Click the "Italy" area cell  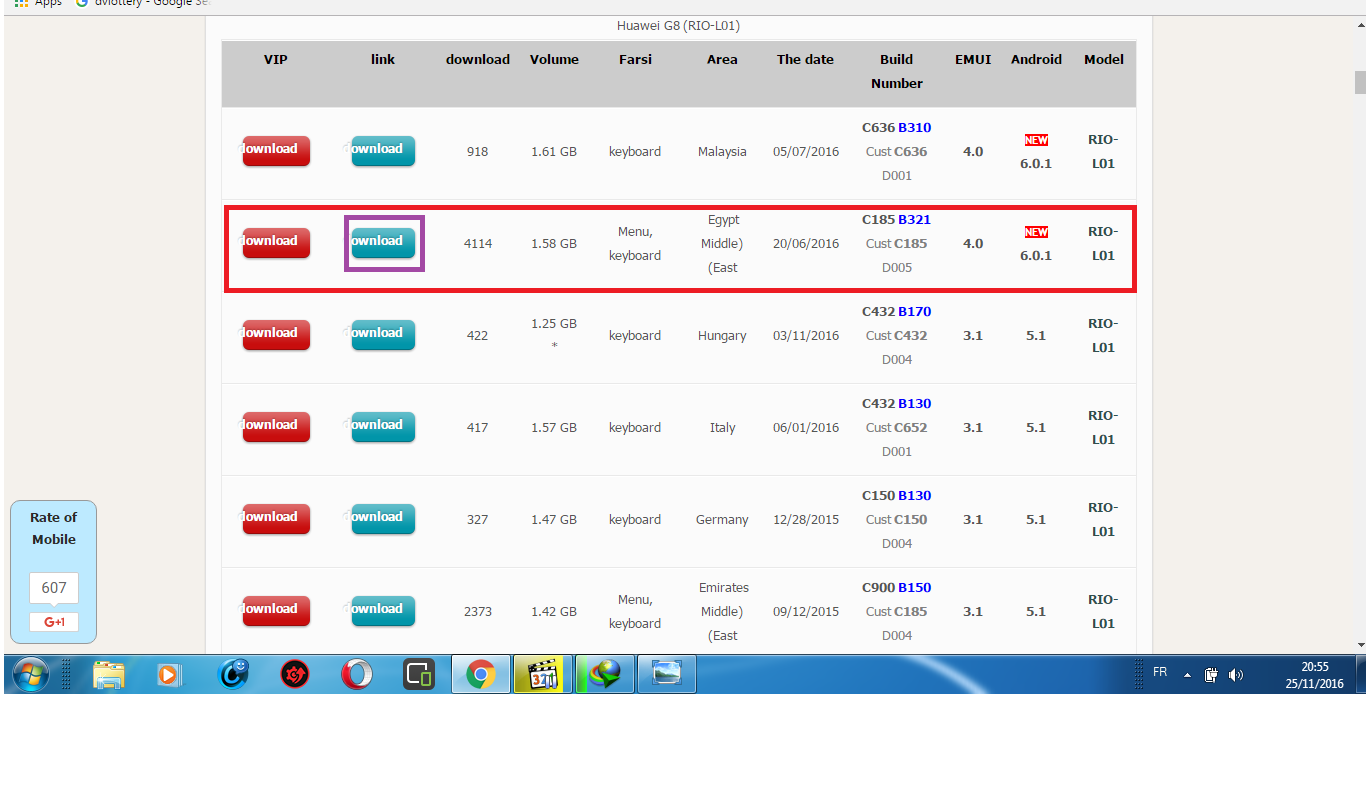(x=722, y=427)
